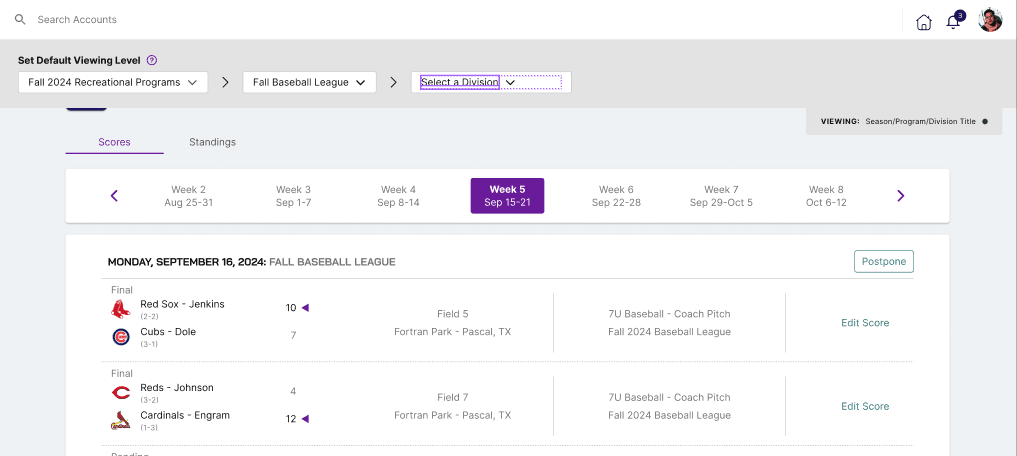The image size is (1017, 456).
Task: Click the Viewing Season/Program/Division Title badge
Action: 904,121
